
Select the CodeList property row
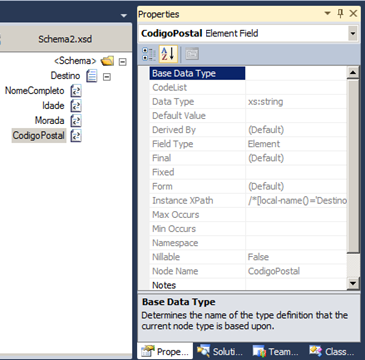pos(248,88)
